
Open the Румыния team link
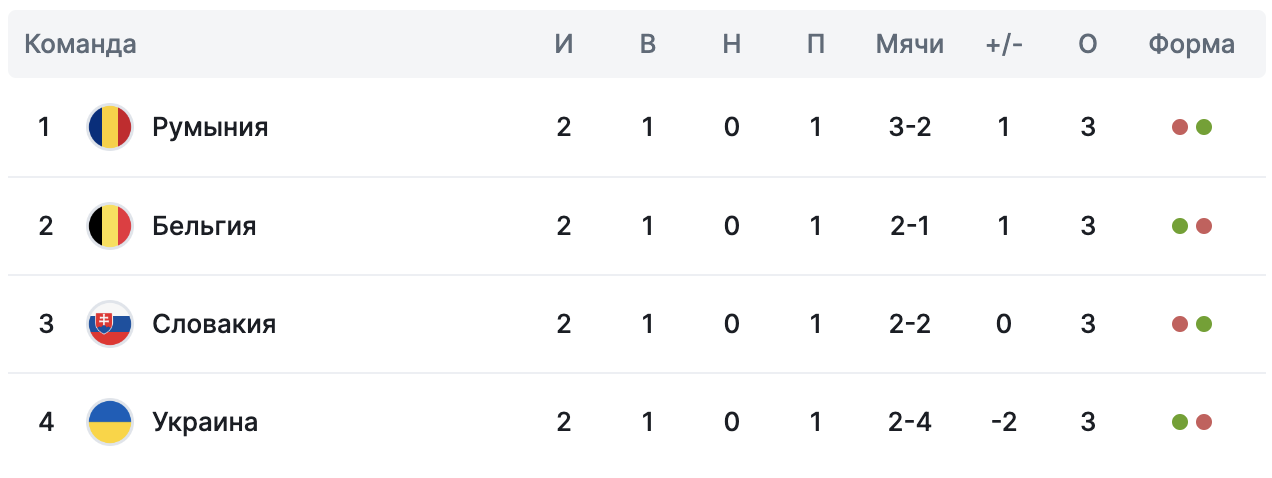tap(210, 128)
